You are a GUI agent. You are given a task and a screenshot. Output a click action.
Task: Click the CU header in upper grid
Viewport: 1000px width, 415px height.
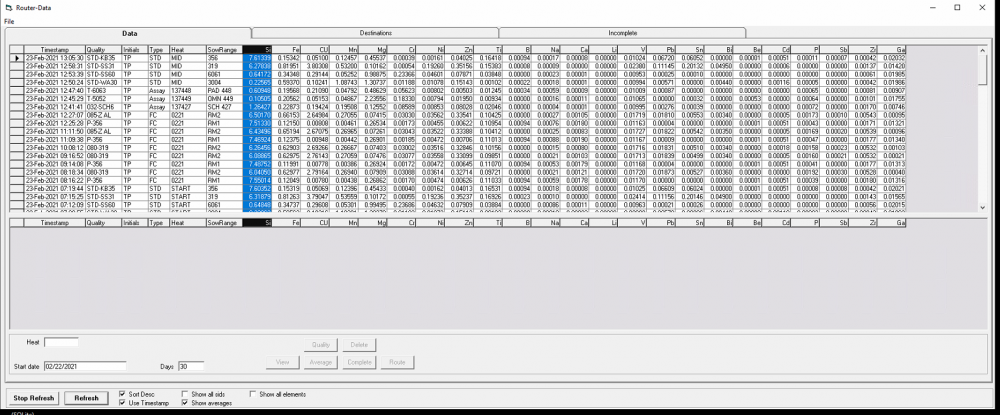(315, 49)
